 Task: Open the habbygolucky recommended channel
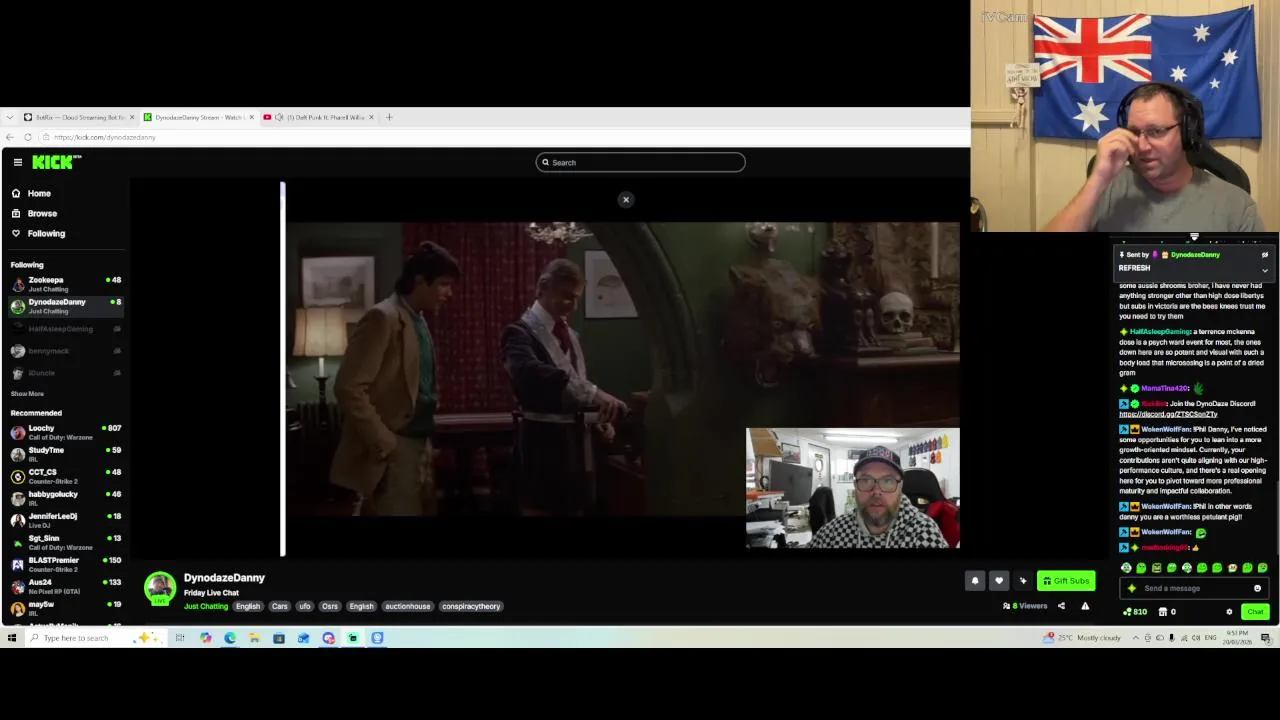pyautogui.click(x=65, y=498)
